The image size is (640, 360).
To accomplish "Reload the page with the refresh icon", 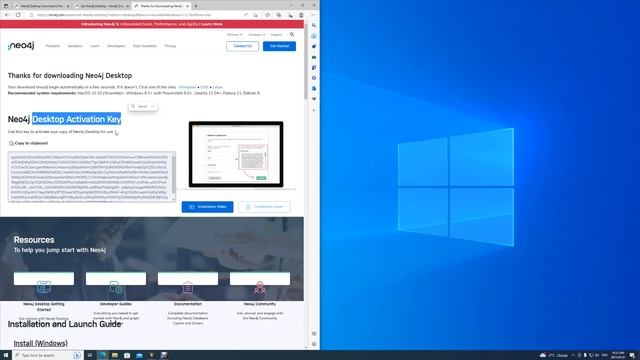I will point(18,15).
